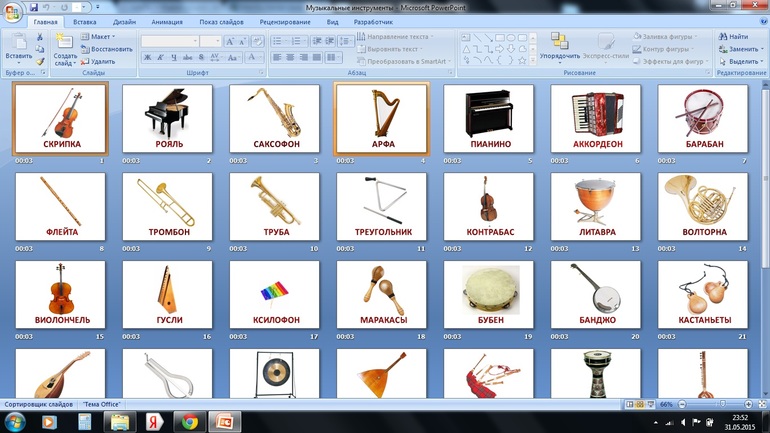This screenshot has width=770, height=433.
Task: Switch to the Вставка ribbon tab
Action: tap(85, 20)
